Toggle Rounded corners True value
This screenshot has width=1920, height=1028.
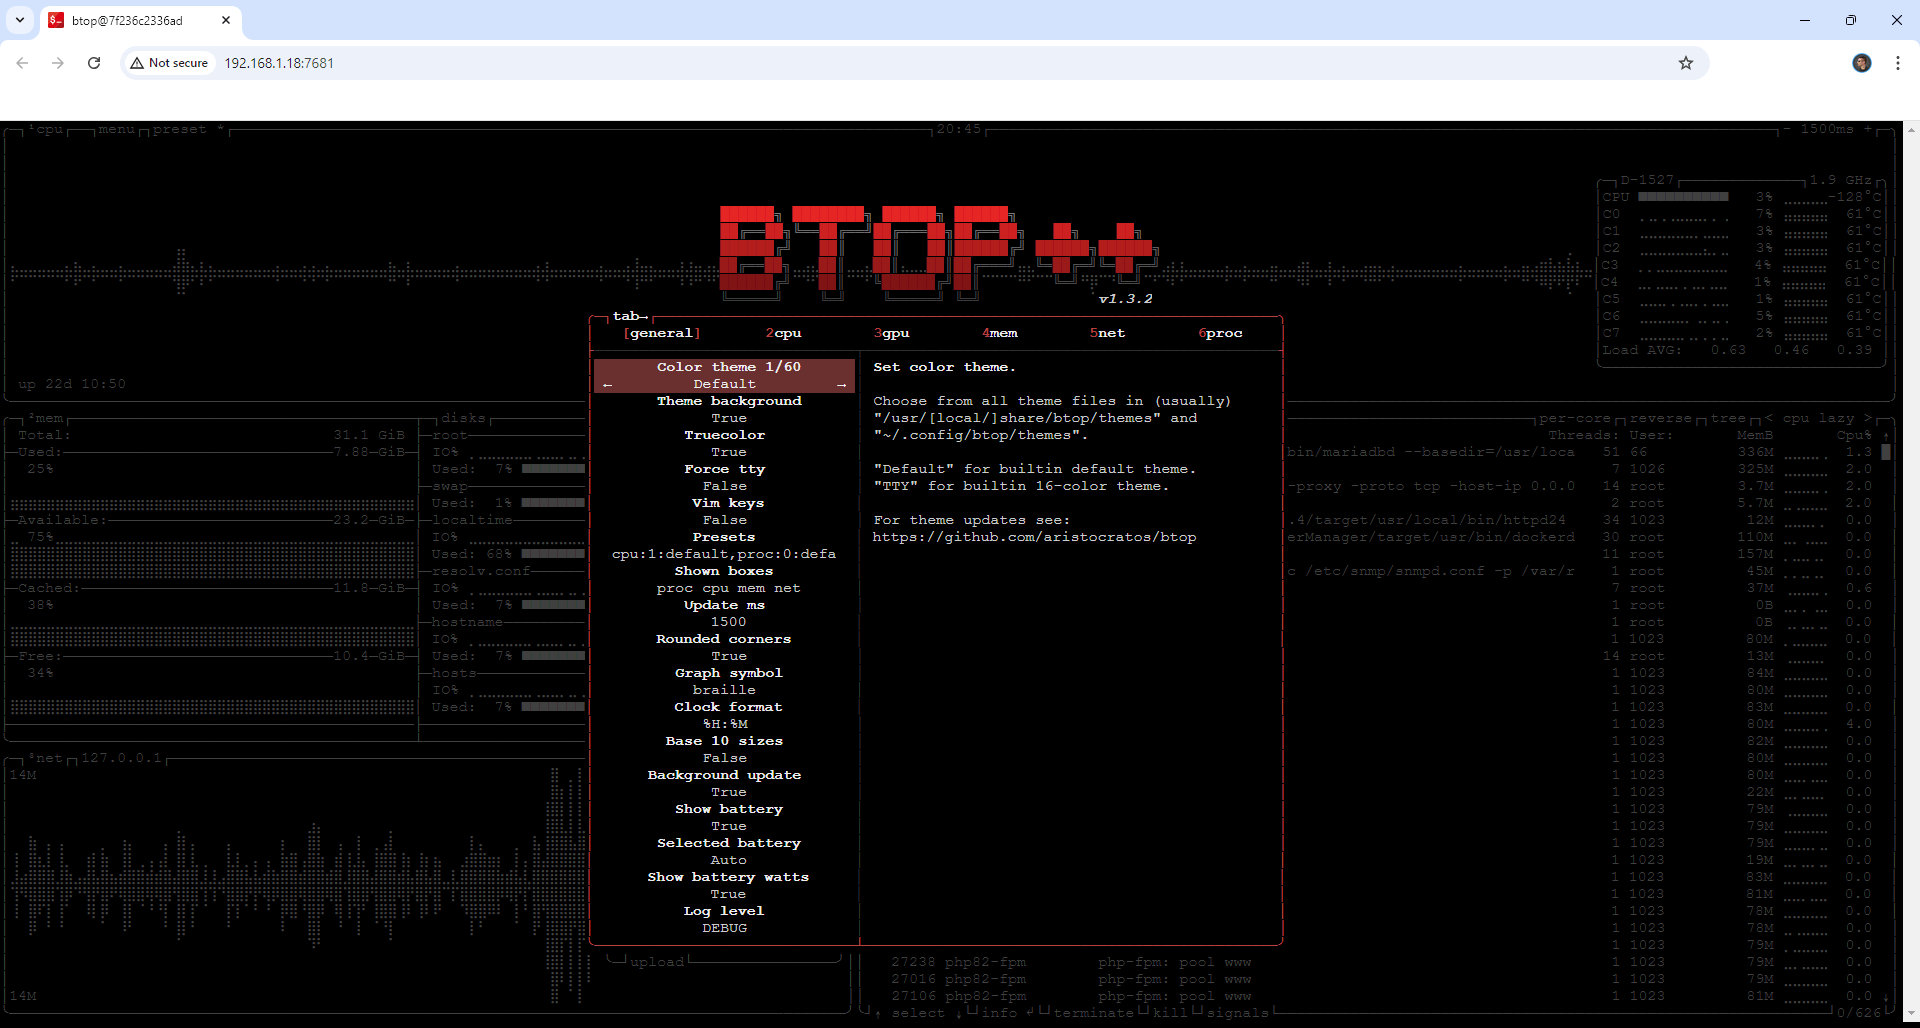click(x=729, y=656)
